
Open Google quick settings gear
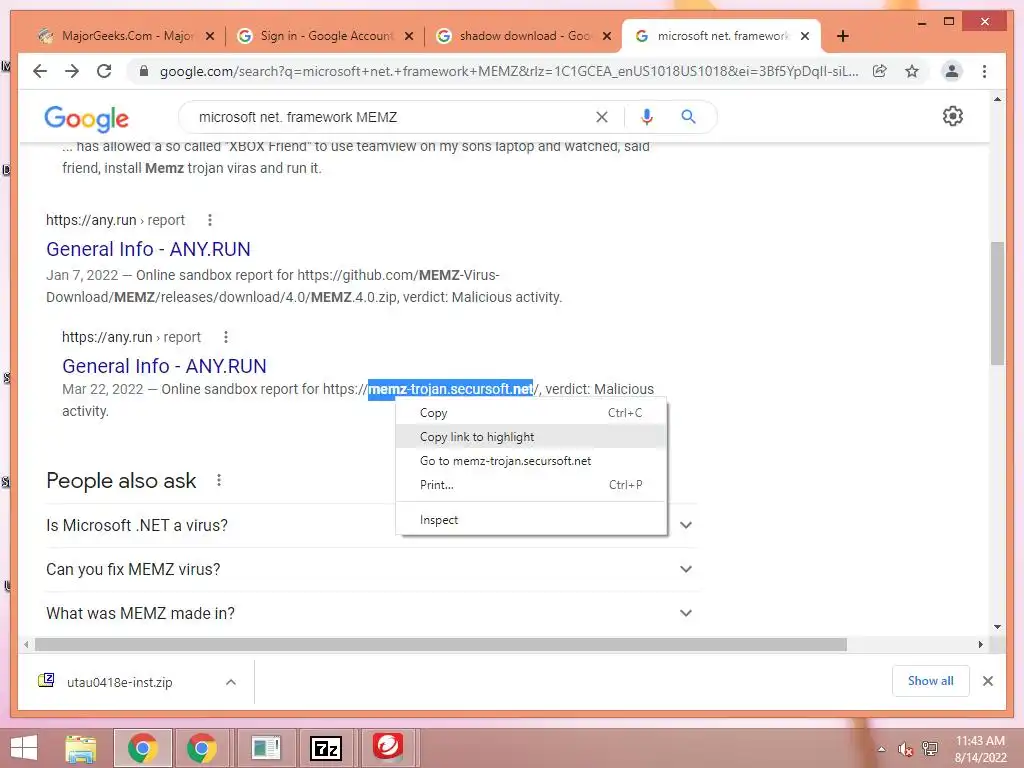[953, 116]
